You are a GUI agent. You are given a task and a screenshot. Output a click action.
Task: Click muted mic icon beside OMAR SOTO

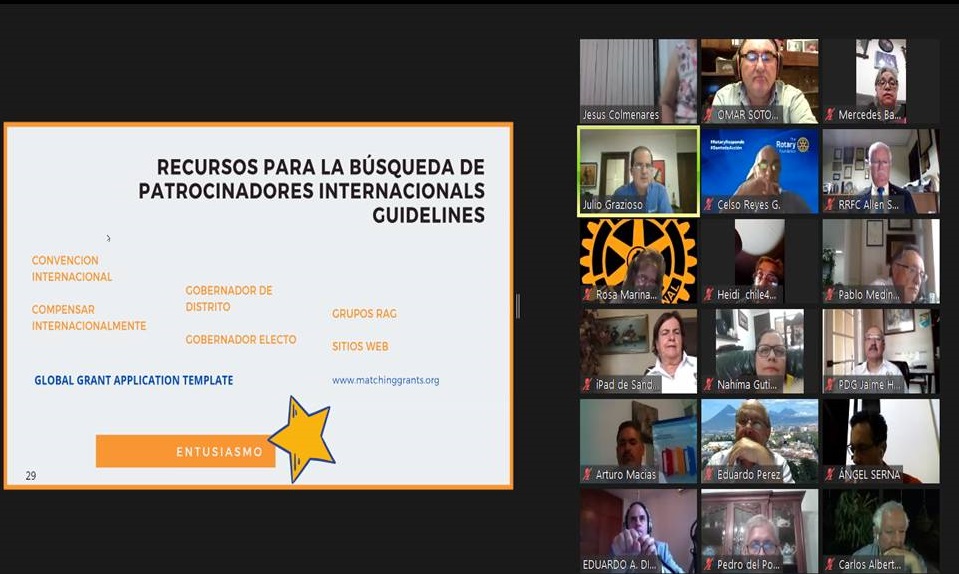[x=709, y=115]
